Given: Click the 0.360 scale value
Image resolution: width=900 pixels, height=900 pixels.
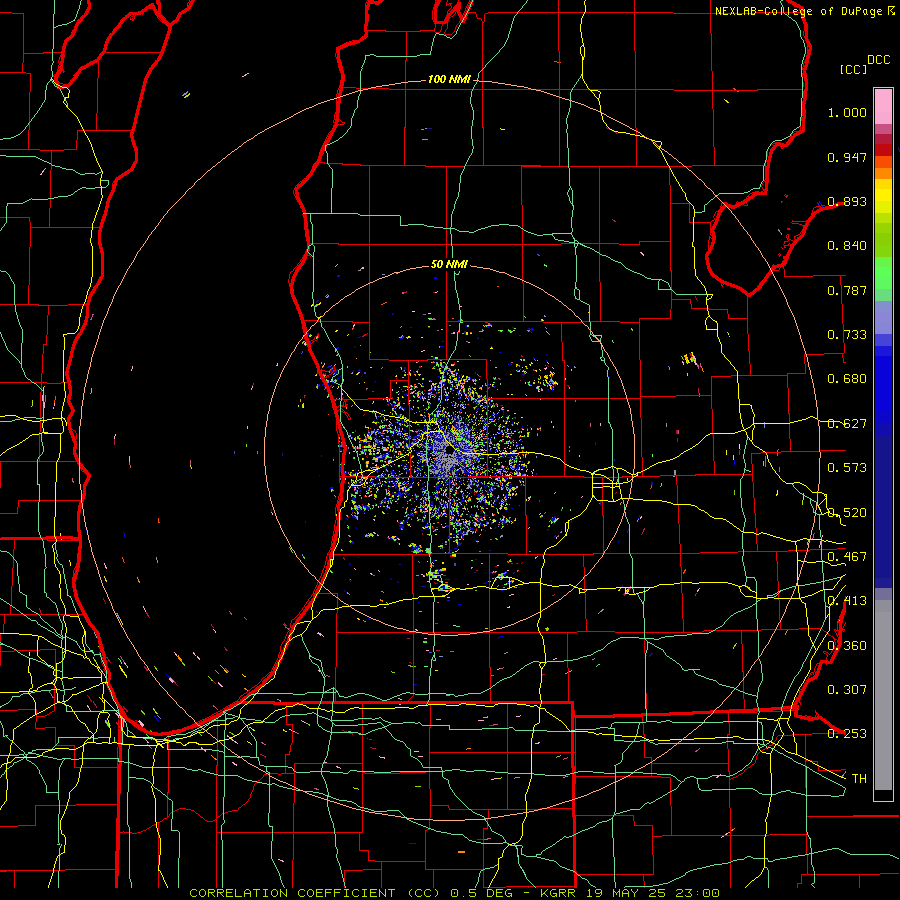Looking at the screenshot, I should pos(847,646).
